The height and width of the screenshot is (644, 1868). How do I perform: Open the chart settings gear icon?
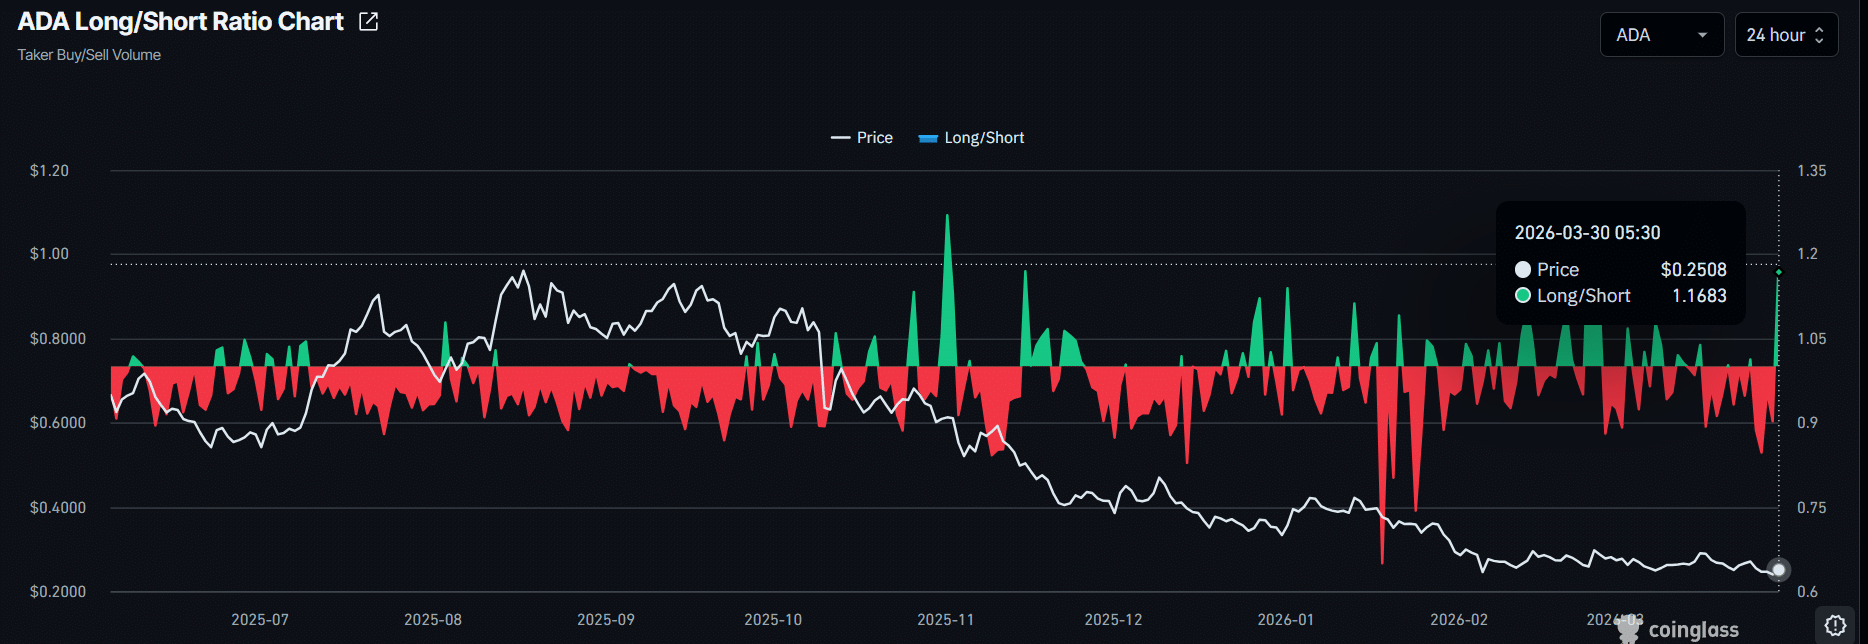[1835, 625]
